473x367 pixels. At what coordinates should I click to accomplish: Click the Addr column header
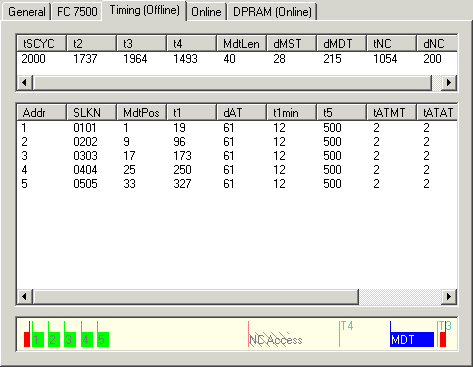[x=42, y=113]
